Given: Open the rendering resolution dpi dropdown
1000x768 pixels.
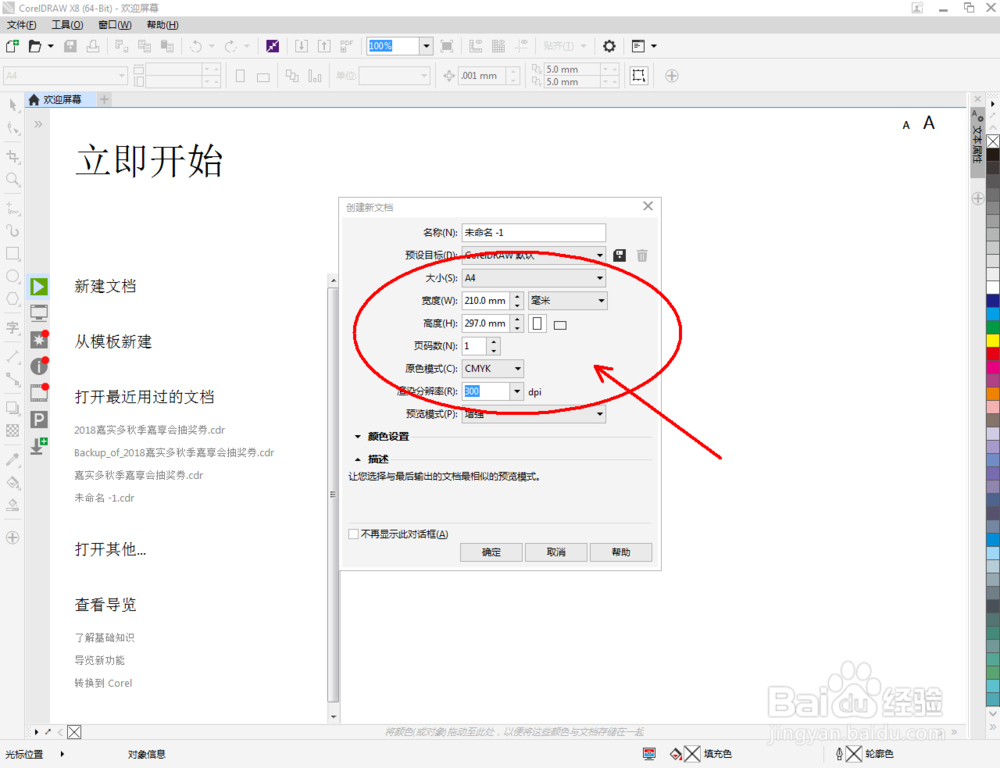Looking at the screenshot, I should pos(517,391).
